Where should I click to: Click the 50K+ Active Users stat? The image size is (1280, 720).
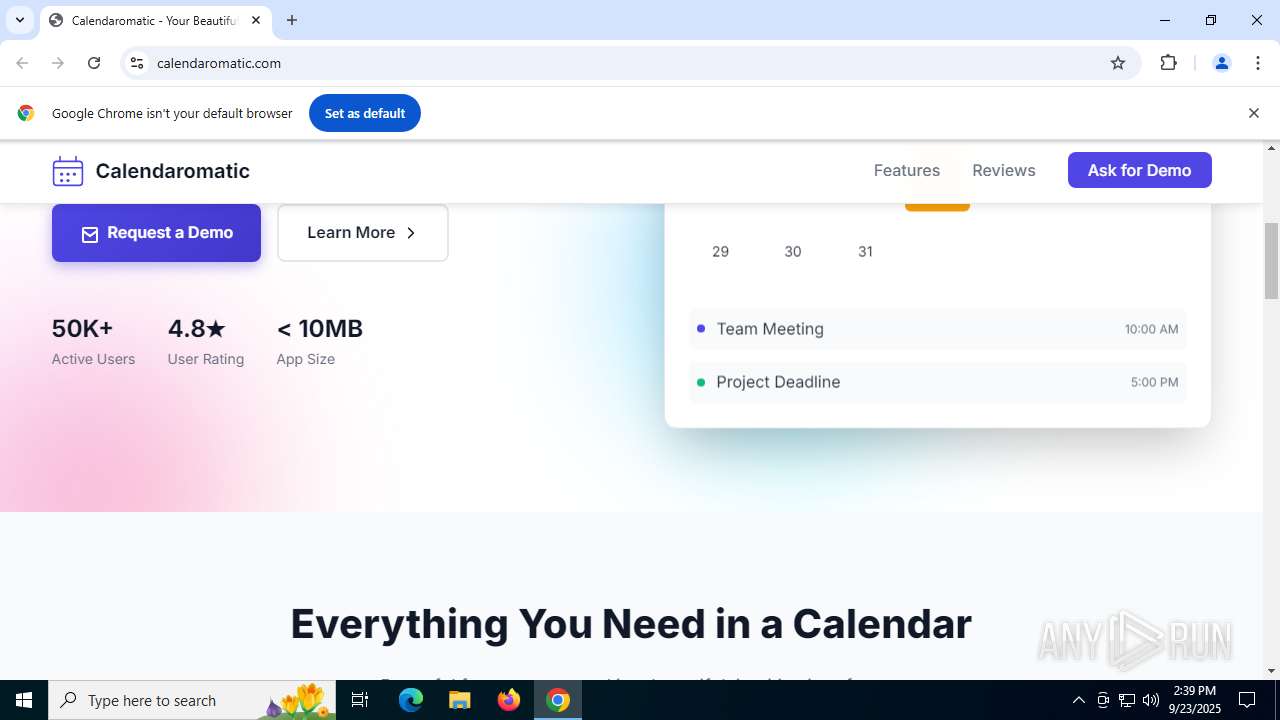point(93,342)
